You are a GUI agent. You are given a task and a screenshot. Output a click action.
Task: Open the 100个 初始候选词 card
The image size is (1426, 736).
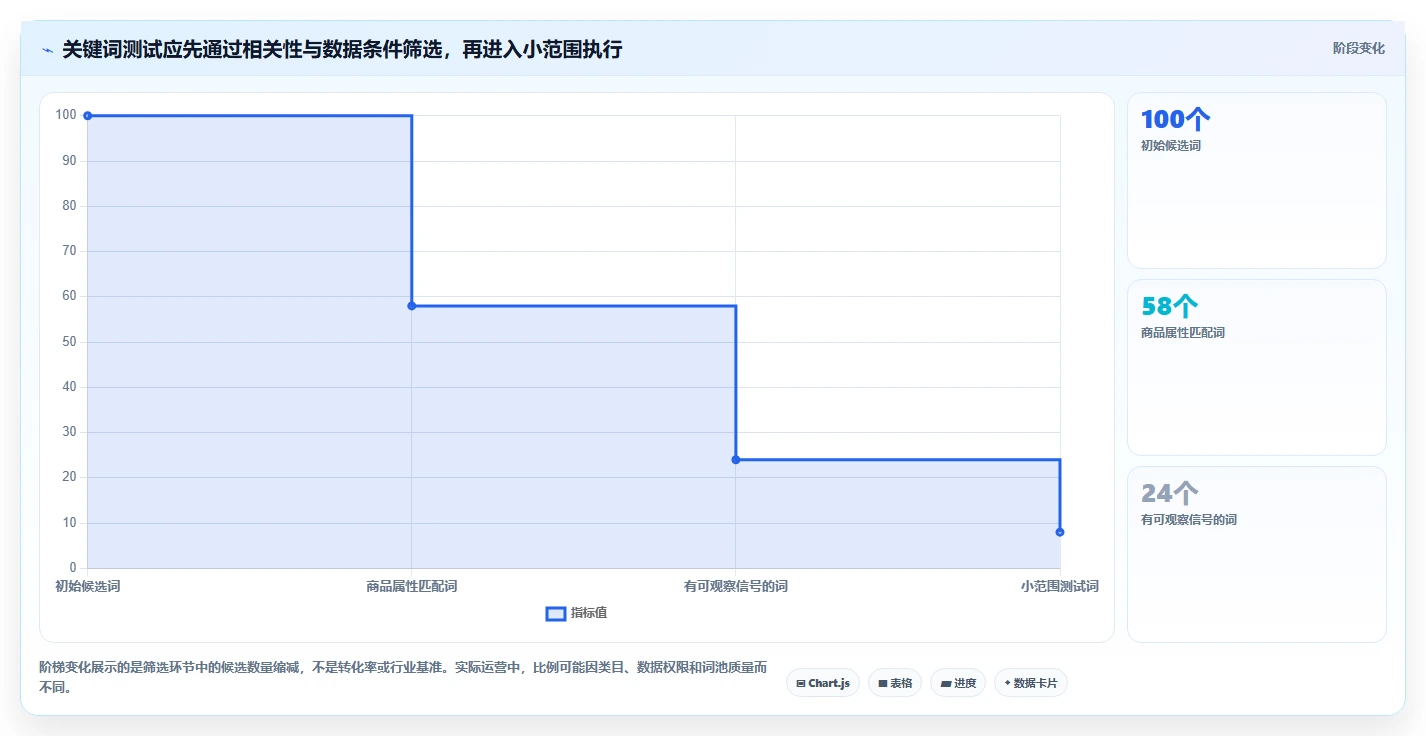coord(1257,181)
